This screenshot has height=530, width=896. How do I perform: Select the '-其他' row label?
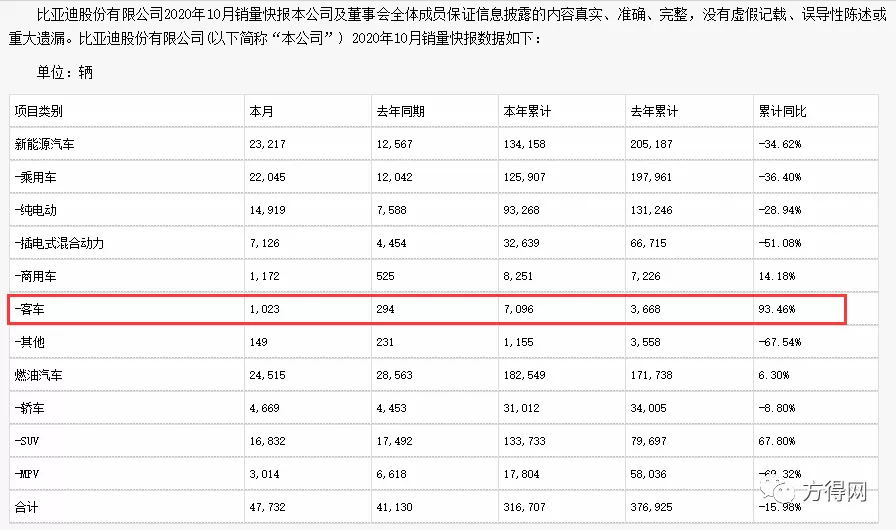coord(30,342)
